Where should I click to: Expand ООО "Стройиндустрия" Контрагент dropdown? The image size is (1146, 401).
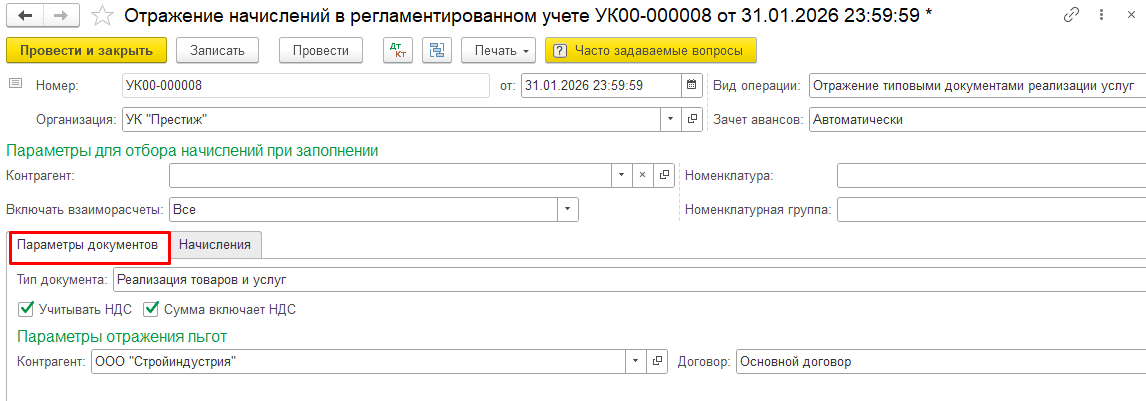point(635,361)
